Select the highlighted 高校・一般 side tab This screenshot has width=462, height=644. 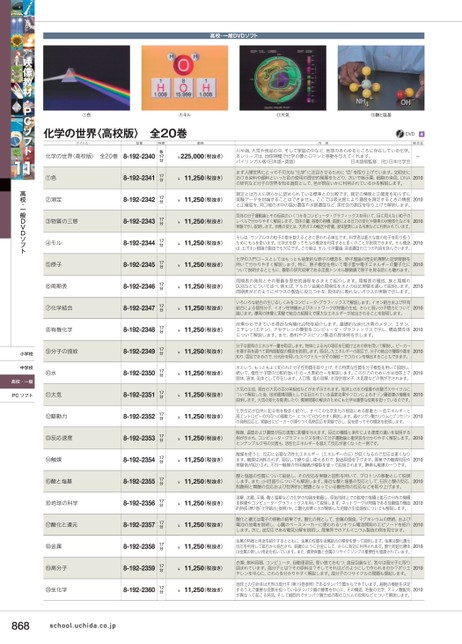[23, 382]
